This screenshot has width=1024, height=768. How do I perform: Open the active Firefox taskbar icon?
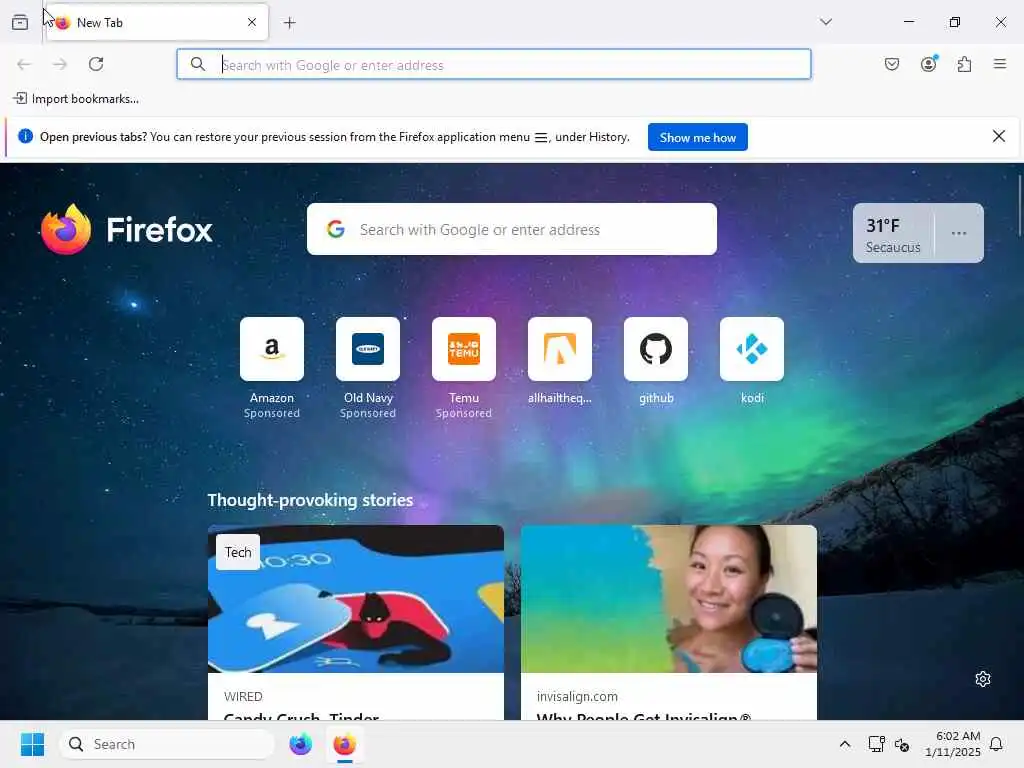click(x=344, y=744)
